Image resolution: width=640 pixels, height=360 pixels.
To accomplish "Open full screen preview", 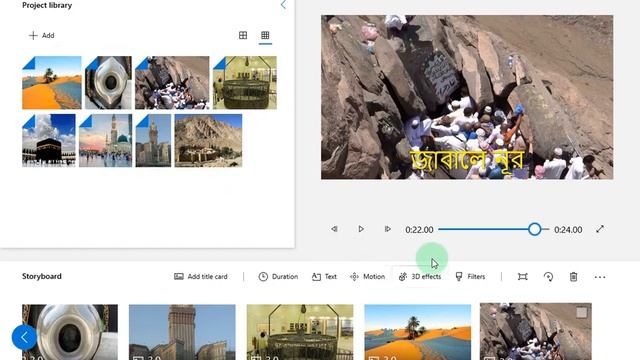I will [600, 229].
